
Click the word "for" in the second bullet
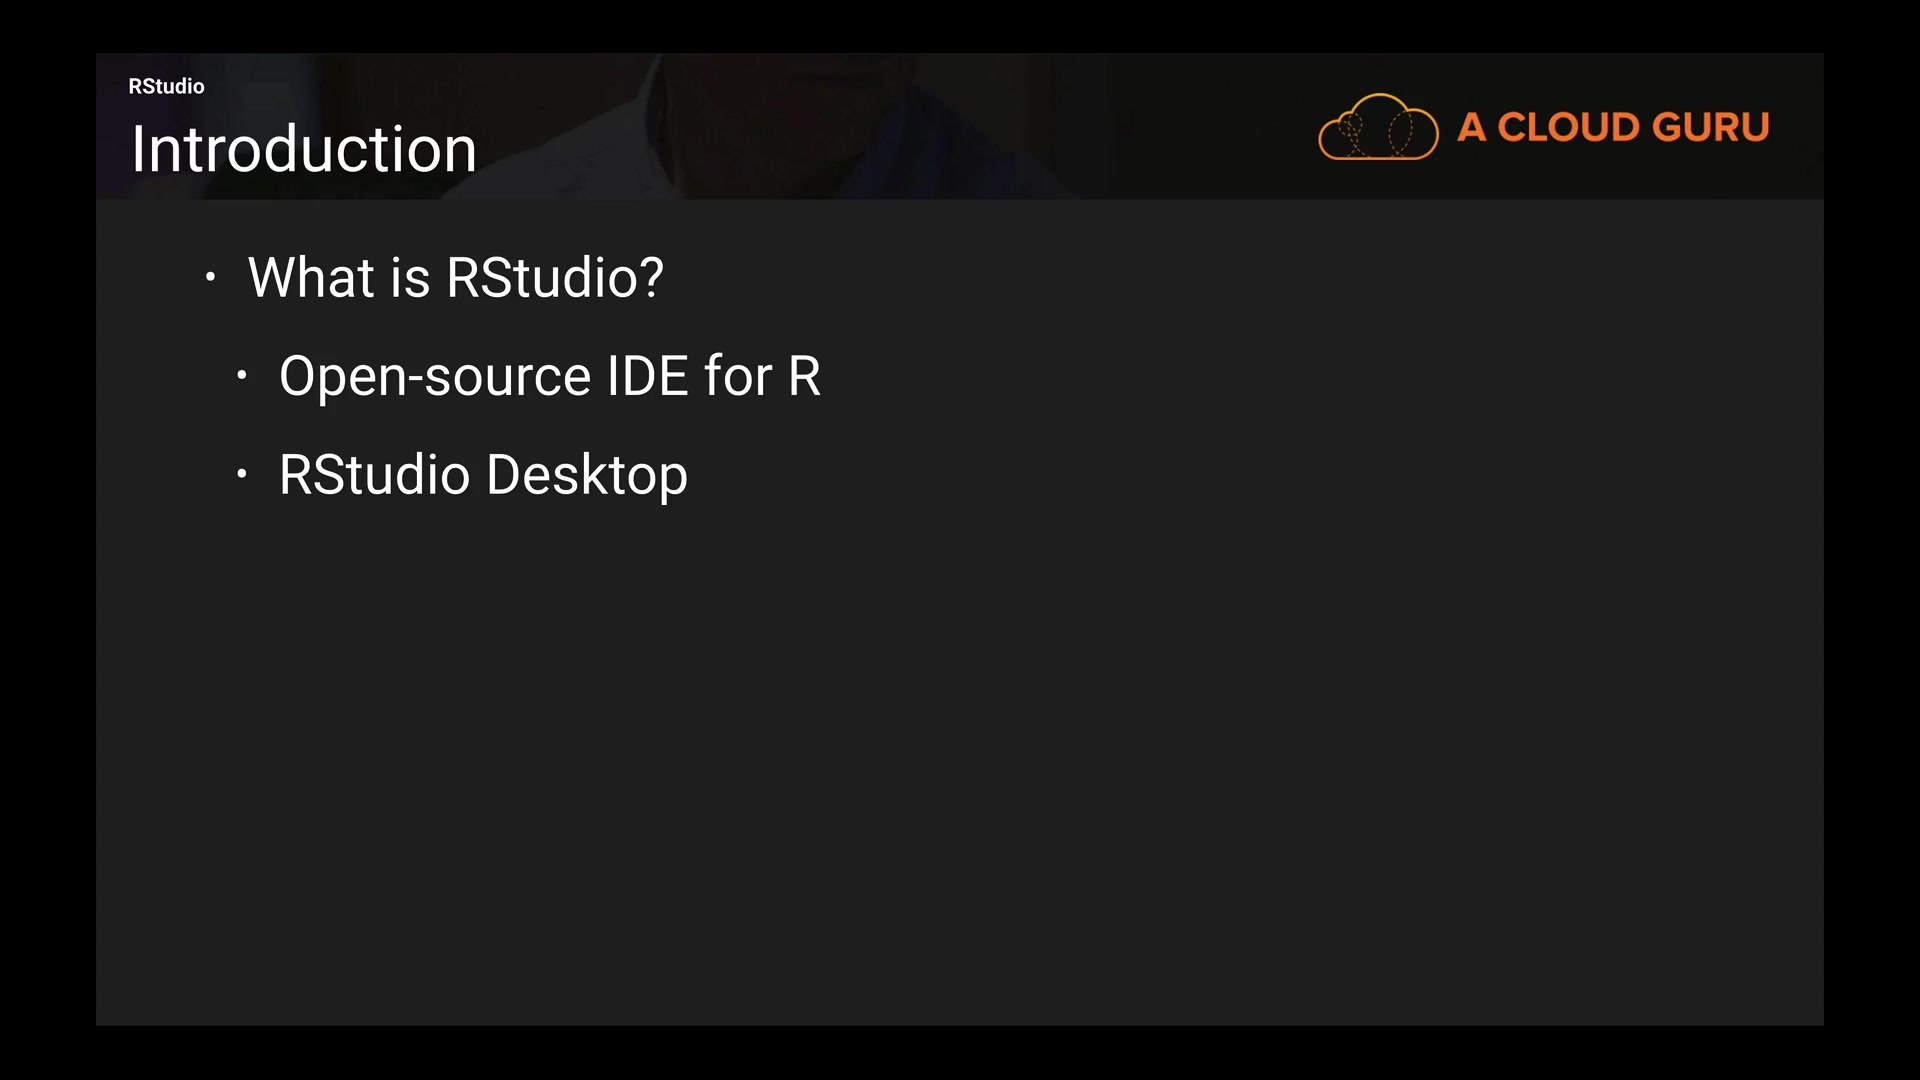(x=738, y=376)
